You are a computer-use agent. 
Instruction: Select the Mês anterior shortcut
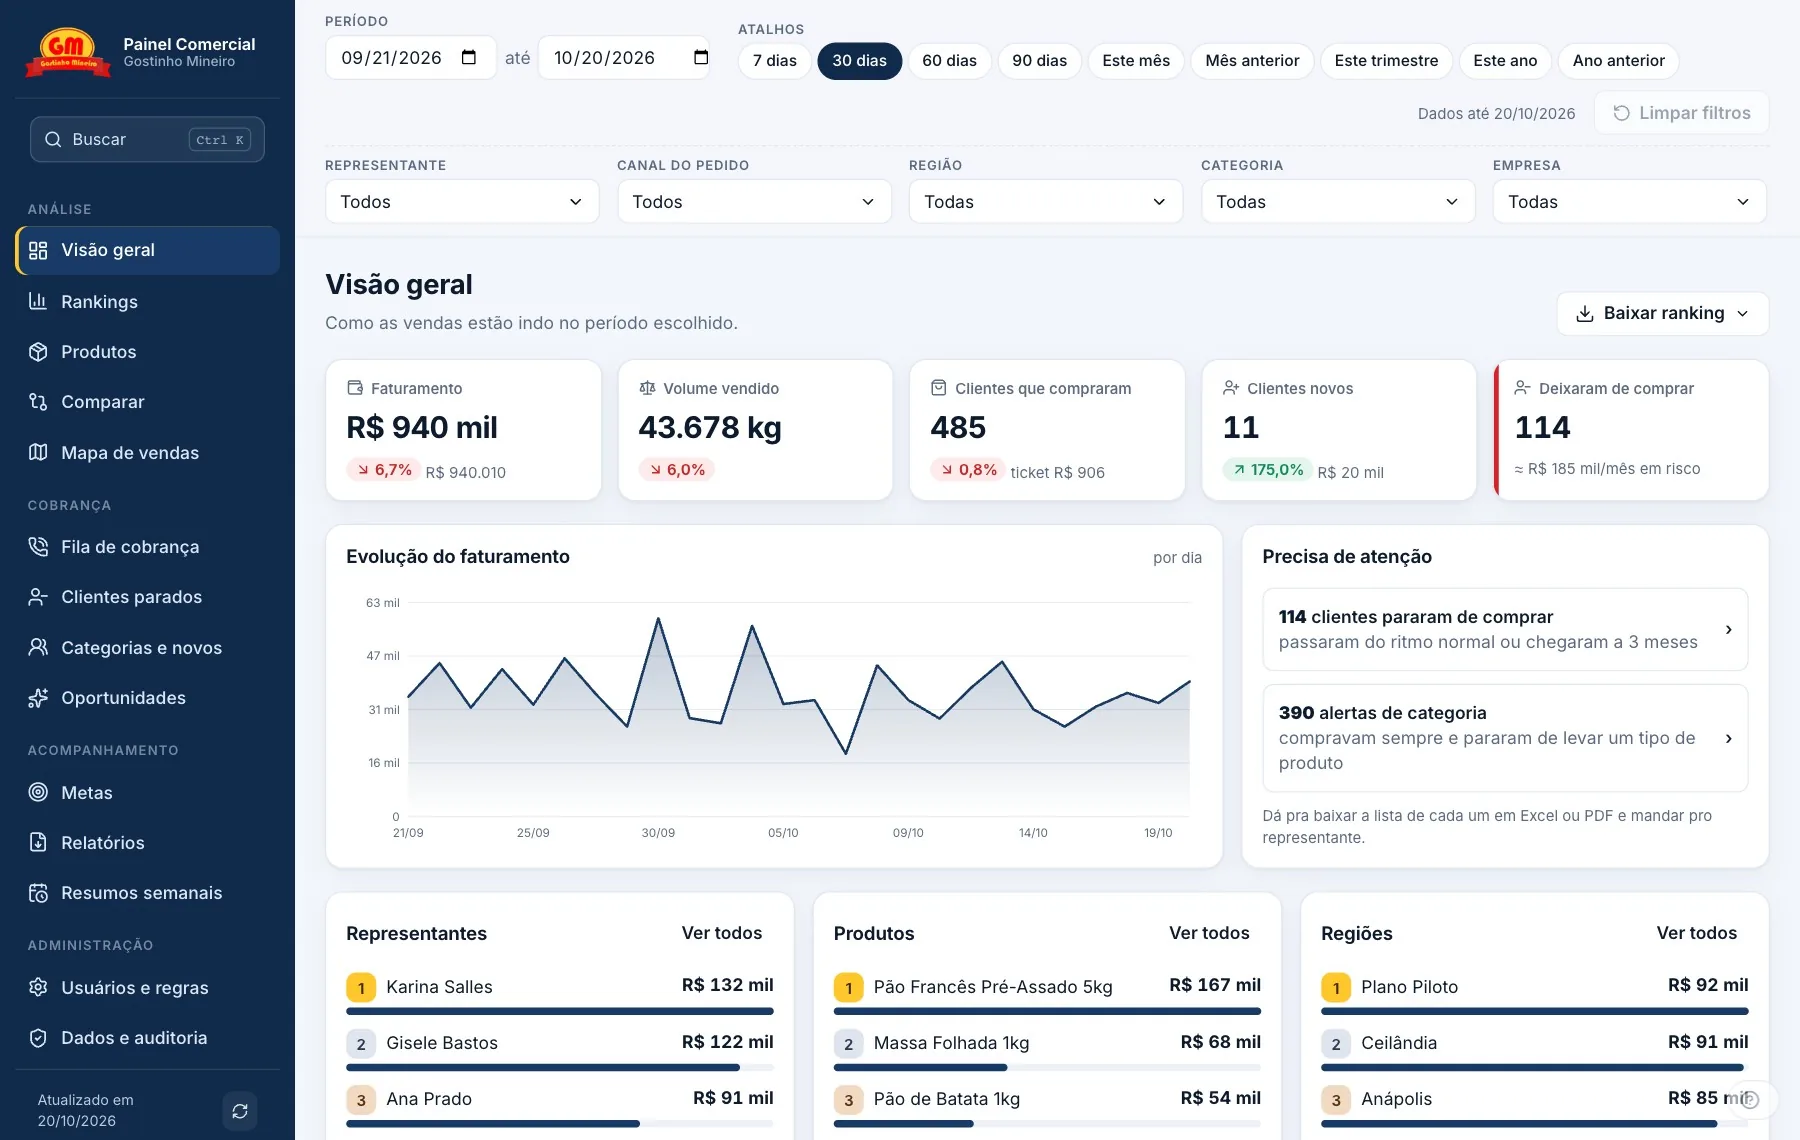click(x=1253, y=61)
